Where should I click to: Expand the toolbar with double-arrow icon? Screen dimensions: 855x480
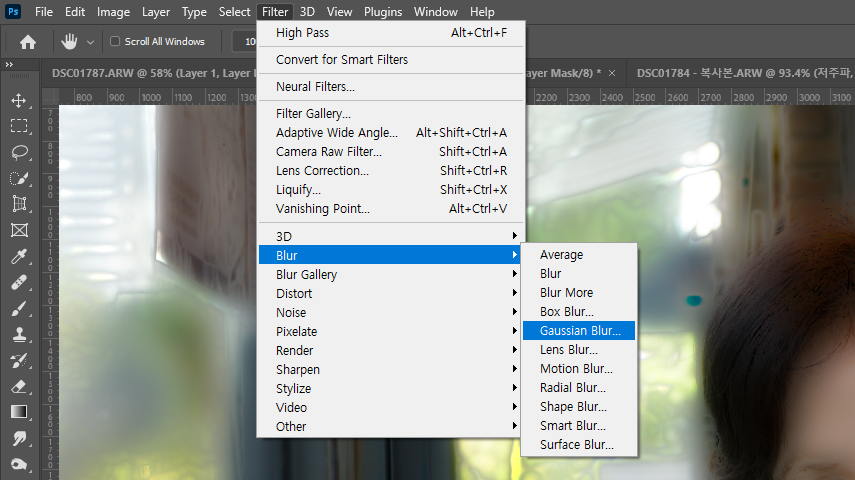[9, 64]
